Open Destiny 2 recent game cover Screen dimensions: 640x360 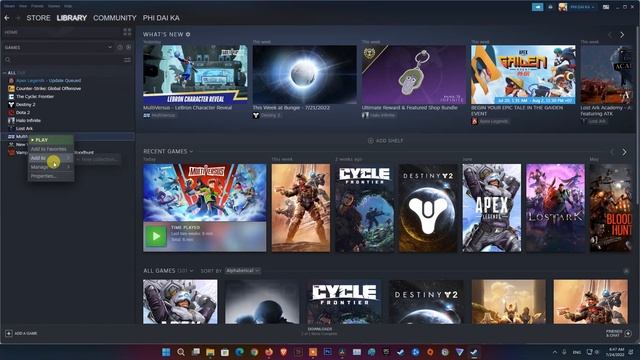428,208
